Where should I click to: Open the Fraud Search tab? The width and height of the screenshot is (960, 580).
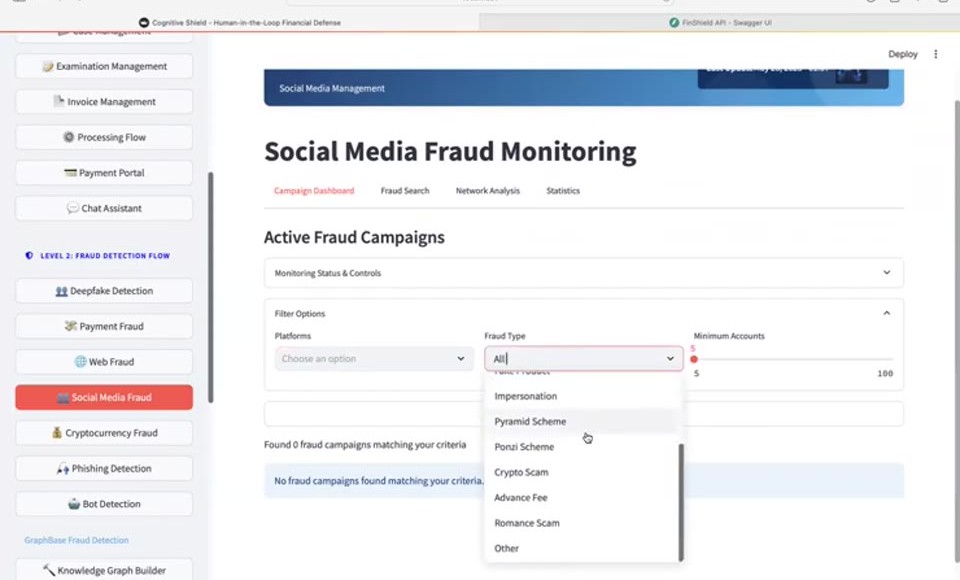pyautogui.click(x=405, y=191)
